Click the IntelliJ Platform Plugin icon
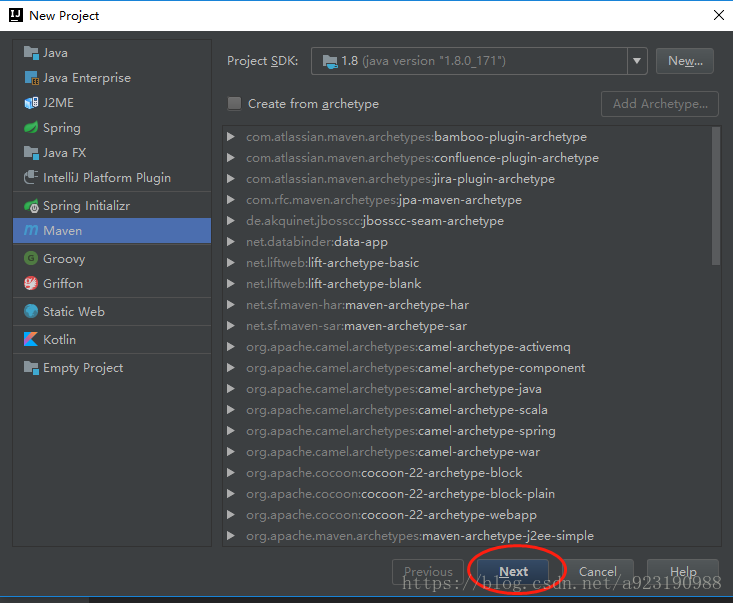733x603 pixels. tap(31, 178)
